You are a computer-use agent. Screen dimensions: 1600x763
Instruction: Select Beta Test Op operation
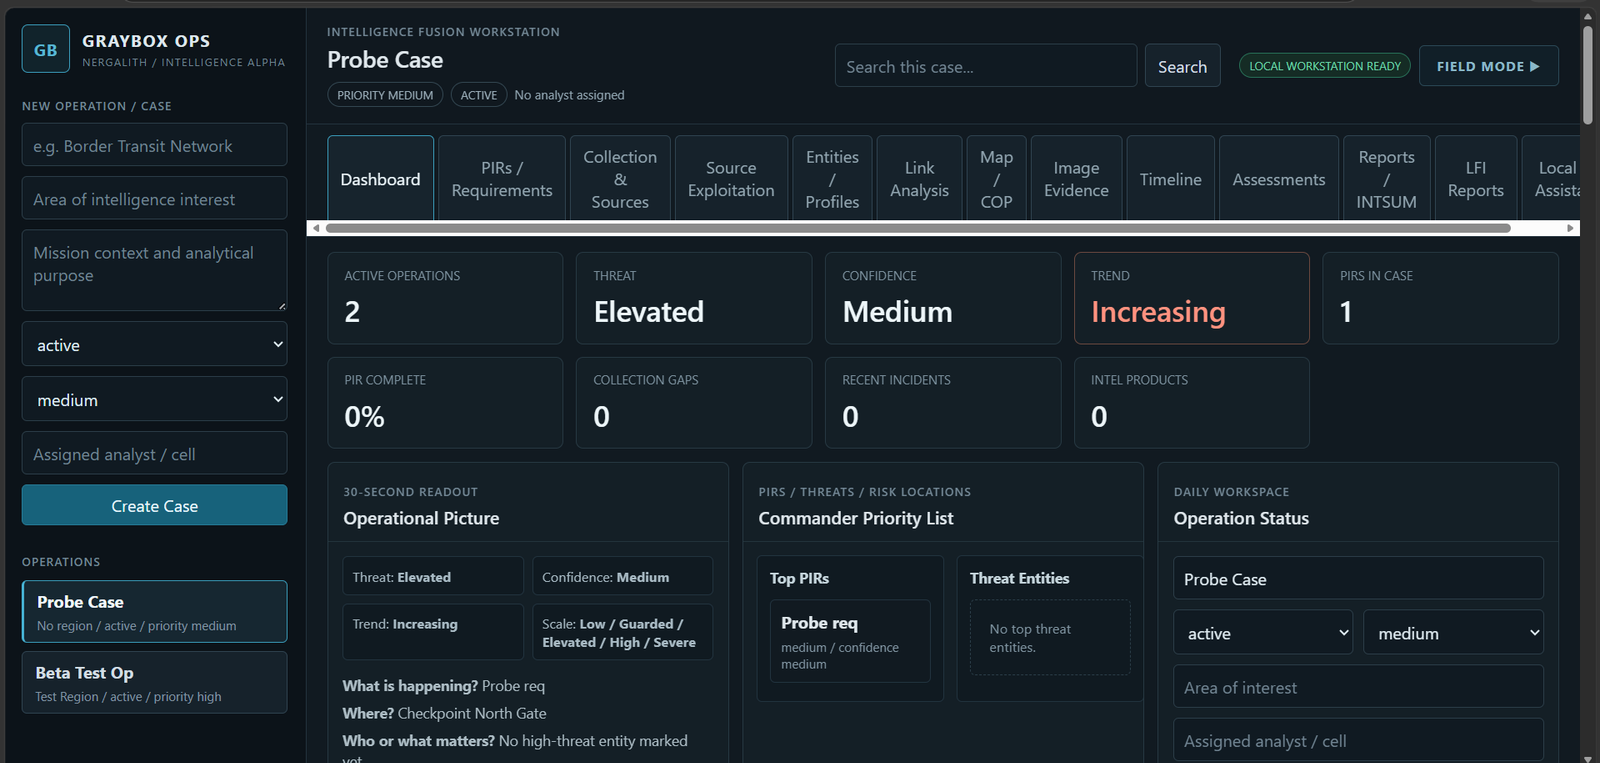pyautogui.click(x=154, y=683)
